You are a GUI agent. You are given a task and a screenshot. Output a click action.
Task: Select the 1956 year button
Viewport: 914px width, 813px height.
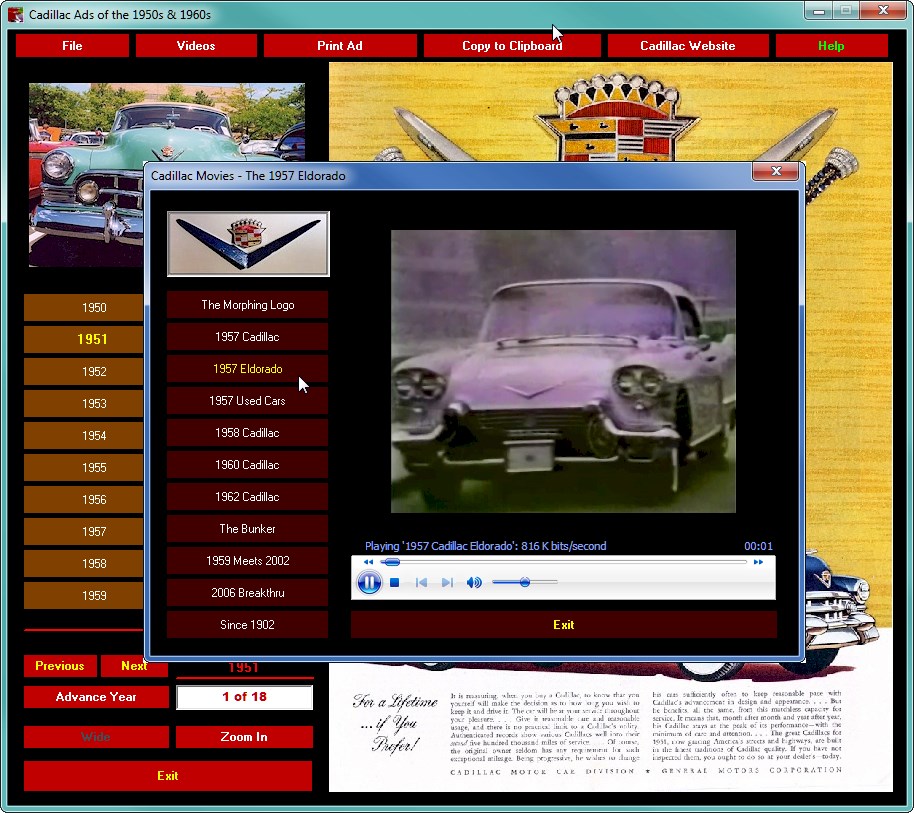(83, 500)
